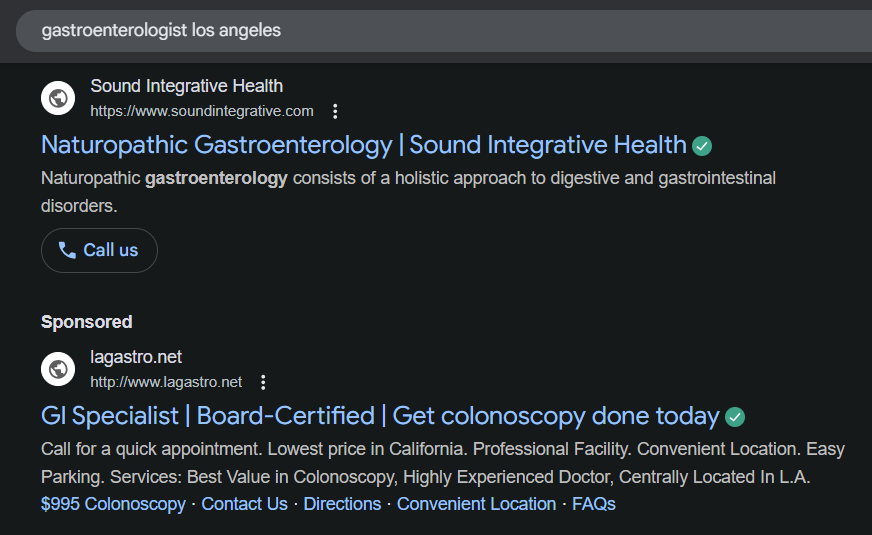Open the Directions sitelink
Screen dimensions: 872x535
342,504
